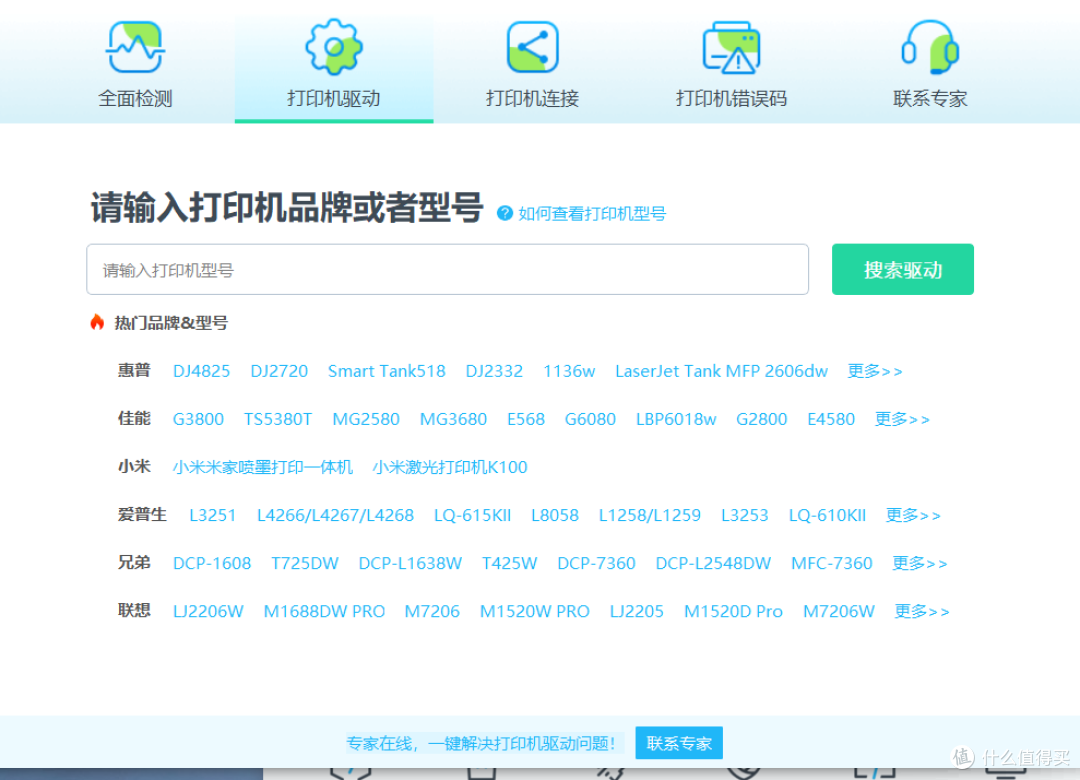Select LaserJet Tank MFP 2606dw
Image resolution: width=1080 pixels, height=780 pixels.
coord(721,371)
